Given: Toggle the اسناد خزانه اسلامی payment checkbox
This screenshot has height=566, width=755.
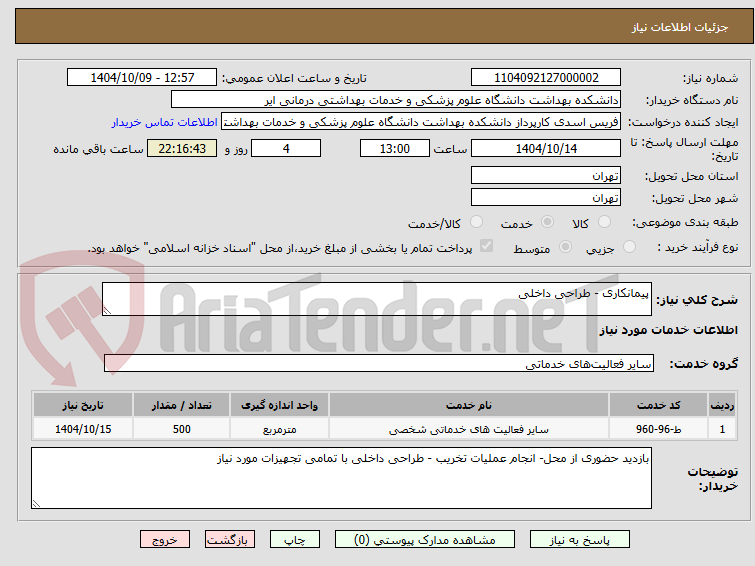Looking at the screenshot, I should pos(487,246).
